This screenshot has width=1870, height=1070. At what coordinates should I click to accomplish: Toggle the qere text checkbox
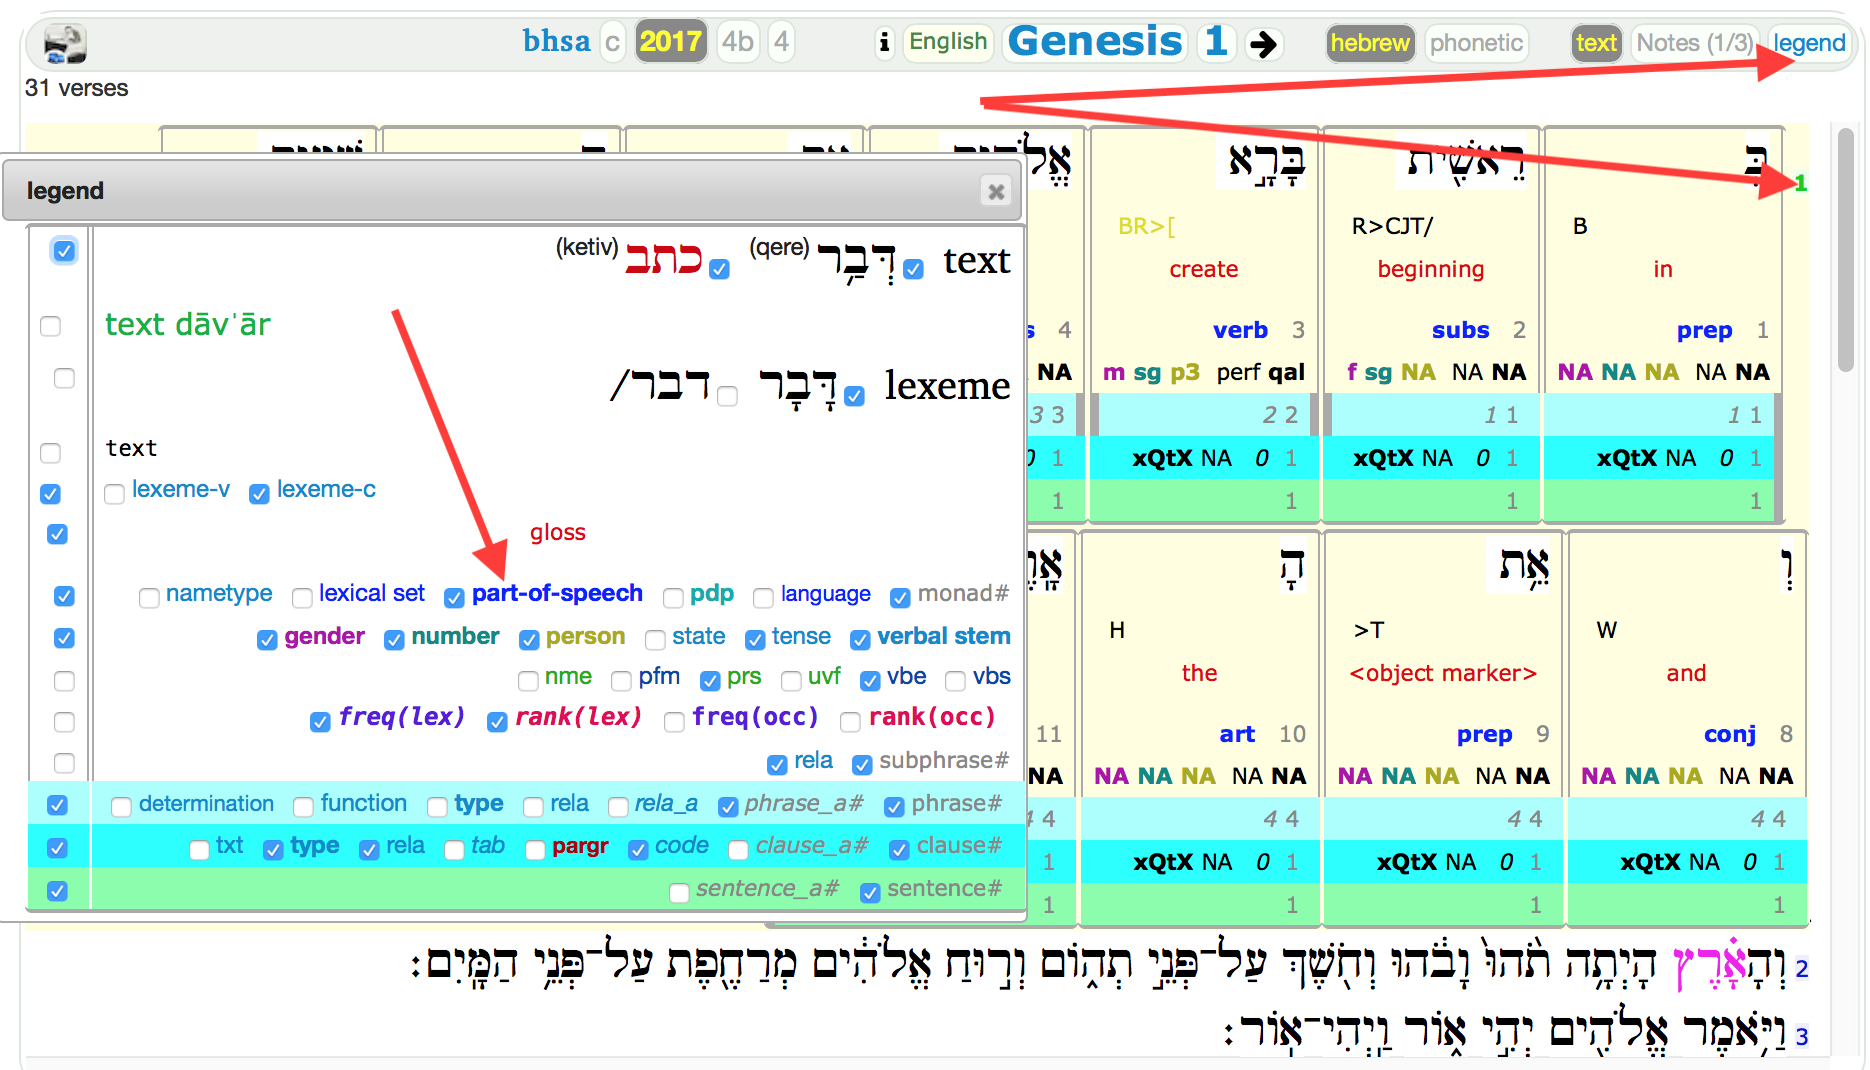(x=913, y=269)
